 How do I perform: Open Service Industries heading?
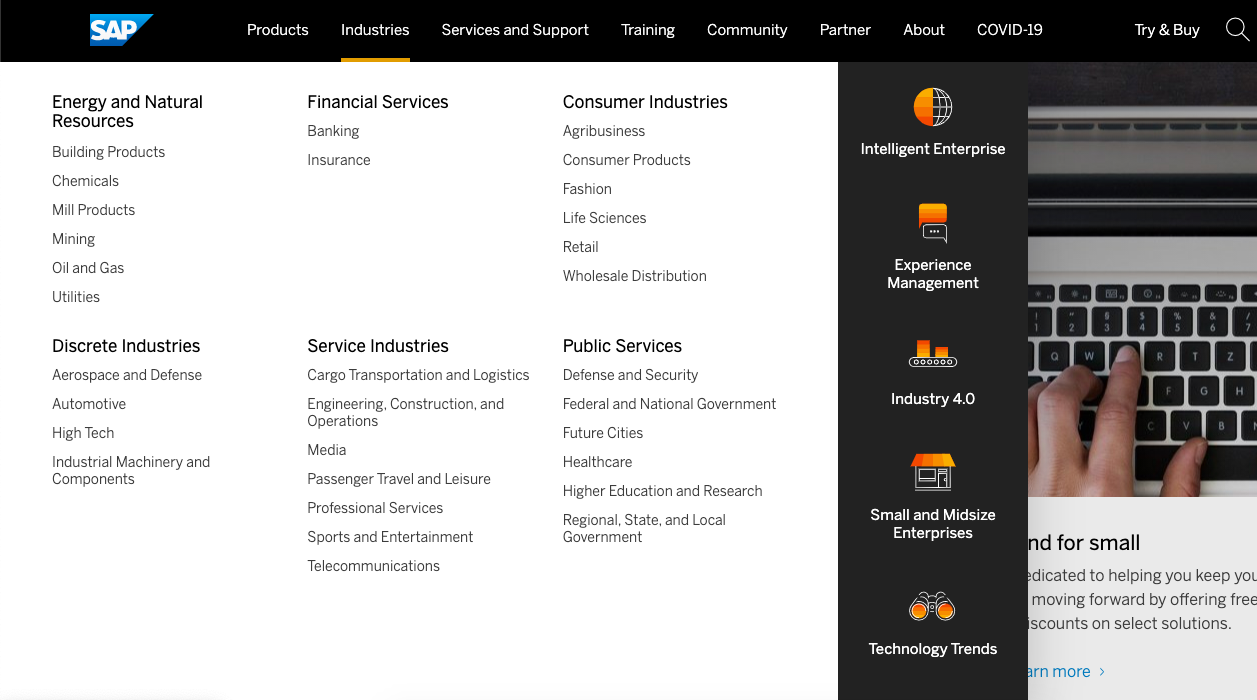(378, 346)
